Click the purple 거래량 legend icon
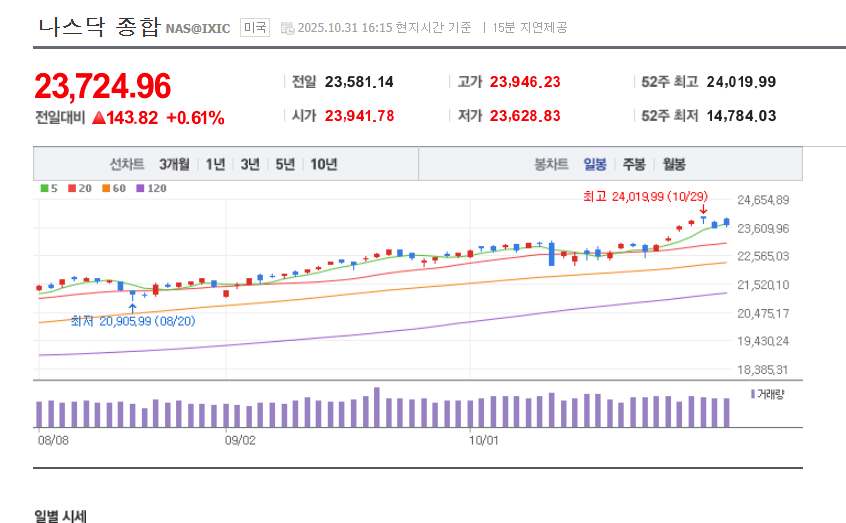The width and height of the screenshot is (846, 523). click(x=753, y=394)
